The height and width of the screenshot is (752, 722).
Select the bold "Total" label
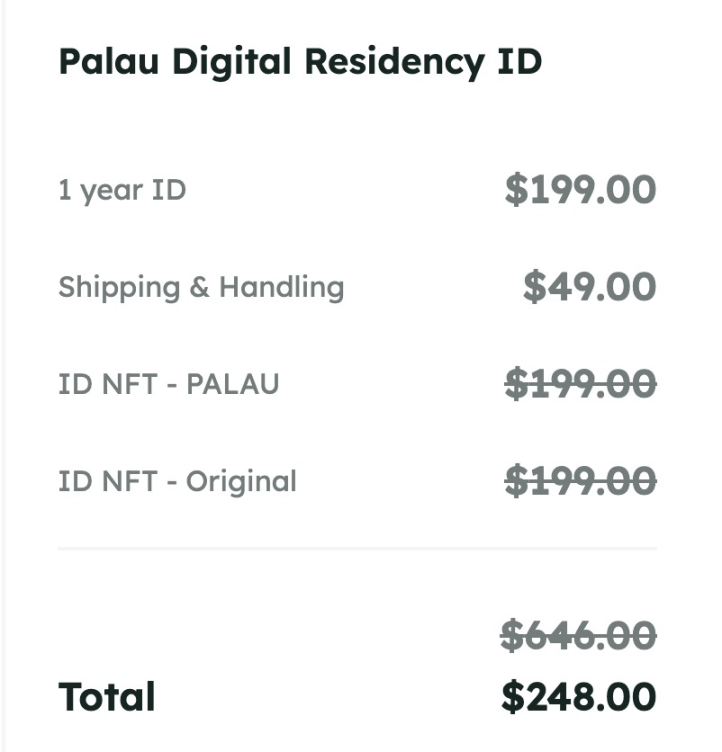[107, 697]
